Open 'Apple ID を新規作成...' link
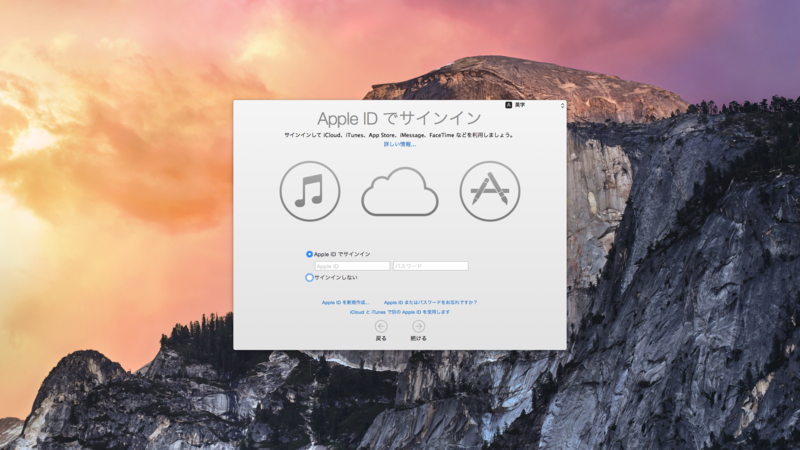The width and height of the screenshot is (800, 450). pyautogui.click(x=345, y=303)
